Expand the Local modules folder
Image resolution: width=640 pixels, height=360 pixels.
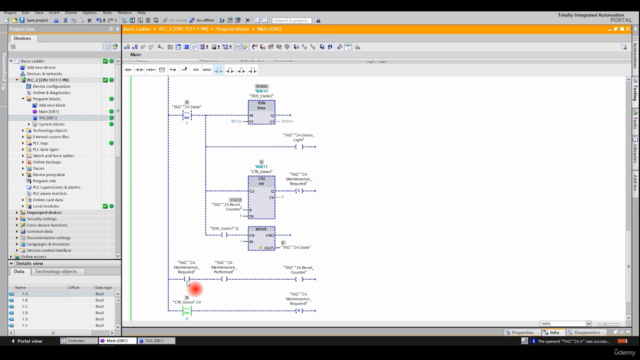point(23,206)
